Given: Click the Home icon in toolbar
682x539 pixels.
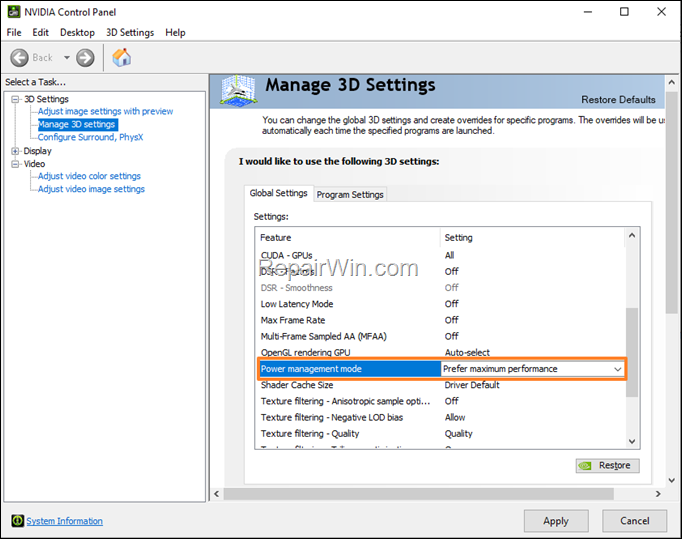Looking at the screenshot, I should pos(121,57).
